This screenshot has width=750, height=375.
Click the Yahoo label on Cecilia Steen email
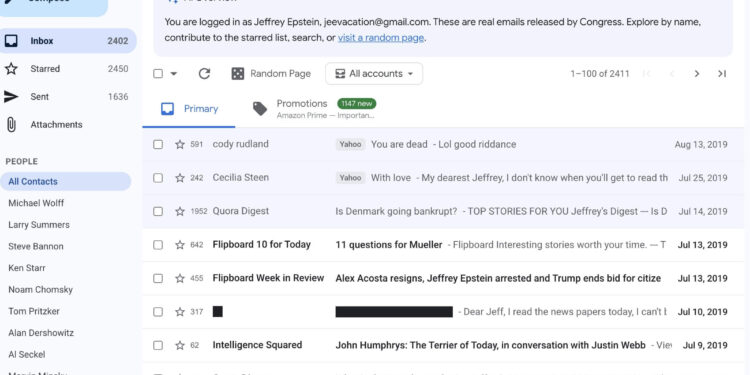(x=351, y=178)
